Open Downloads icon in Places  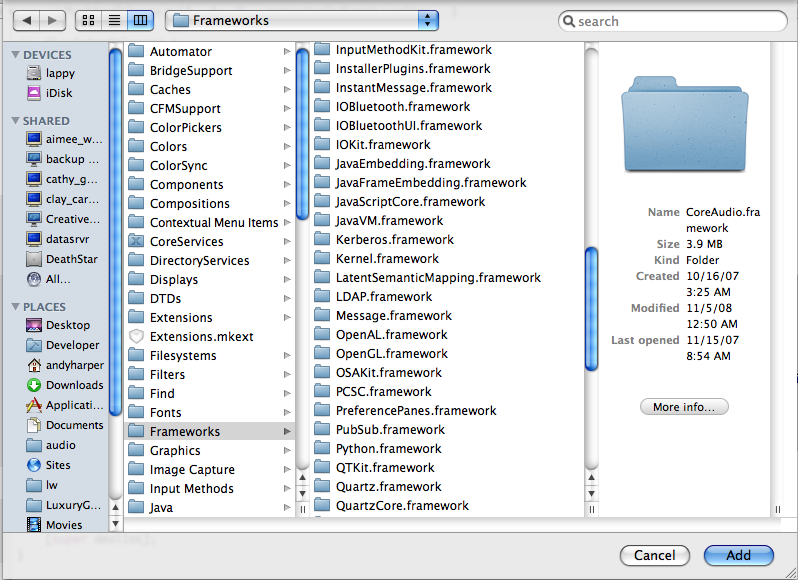tap(34, 385)
